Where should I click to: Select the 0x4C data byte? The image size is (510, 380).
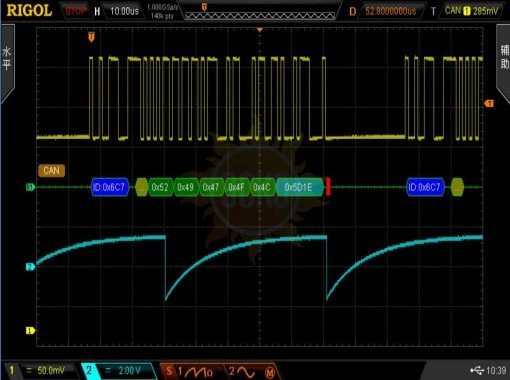pyautogui.click(x=262, y=187)
